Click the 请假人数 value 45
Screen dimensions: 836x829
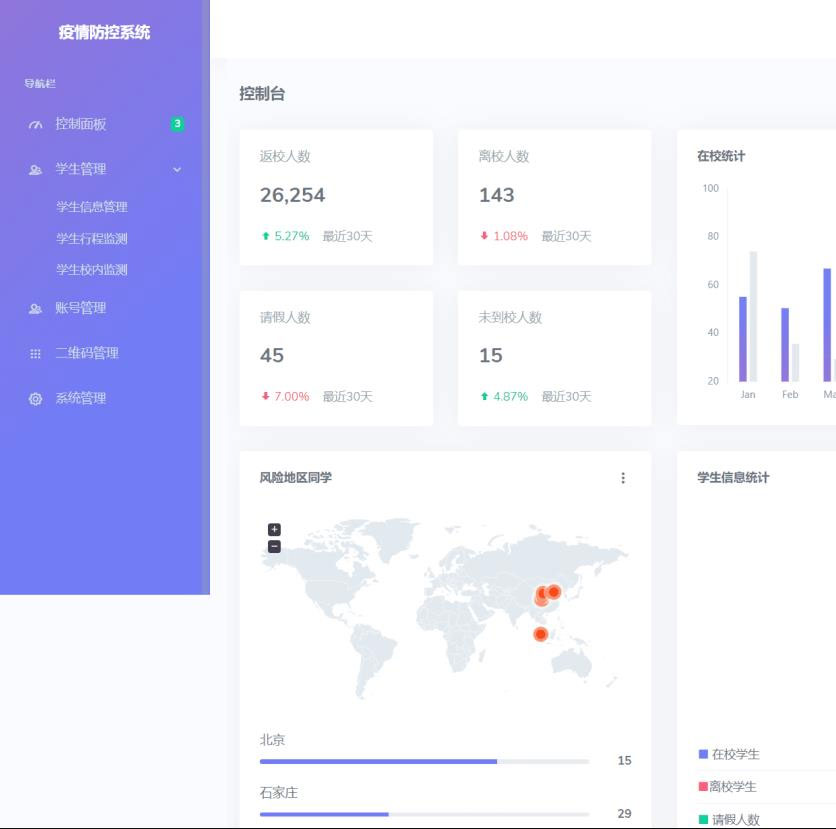(x=272, y=356)
